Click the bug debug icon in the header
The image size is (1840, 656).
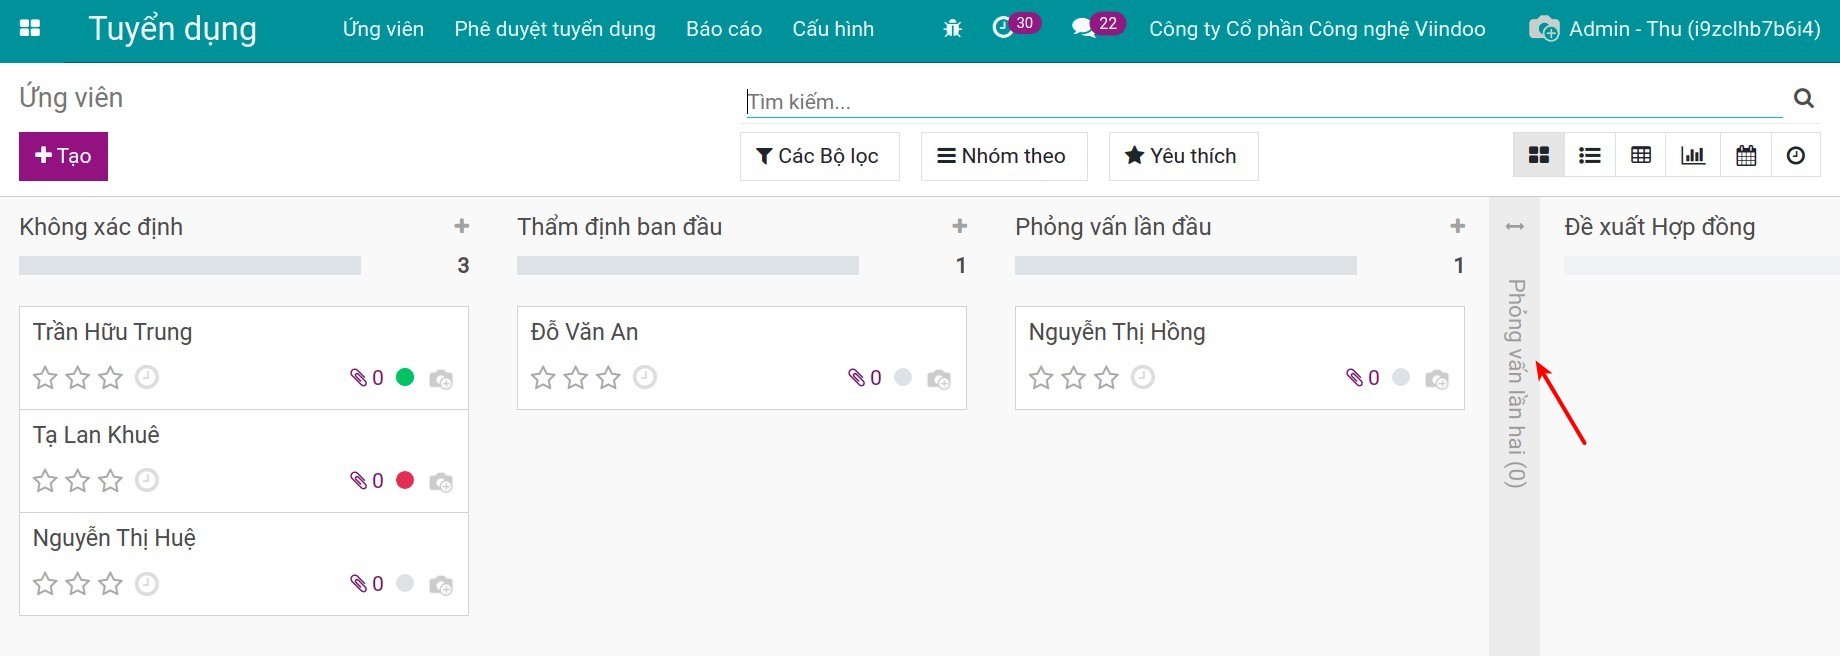pos(951,28)
